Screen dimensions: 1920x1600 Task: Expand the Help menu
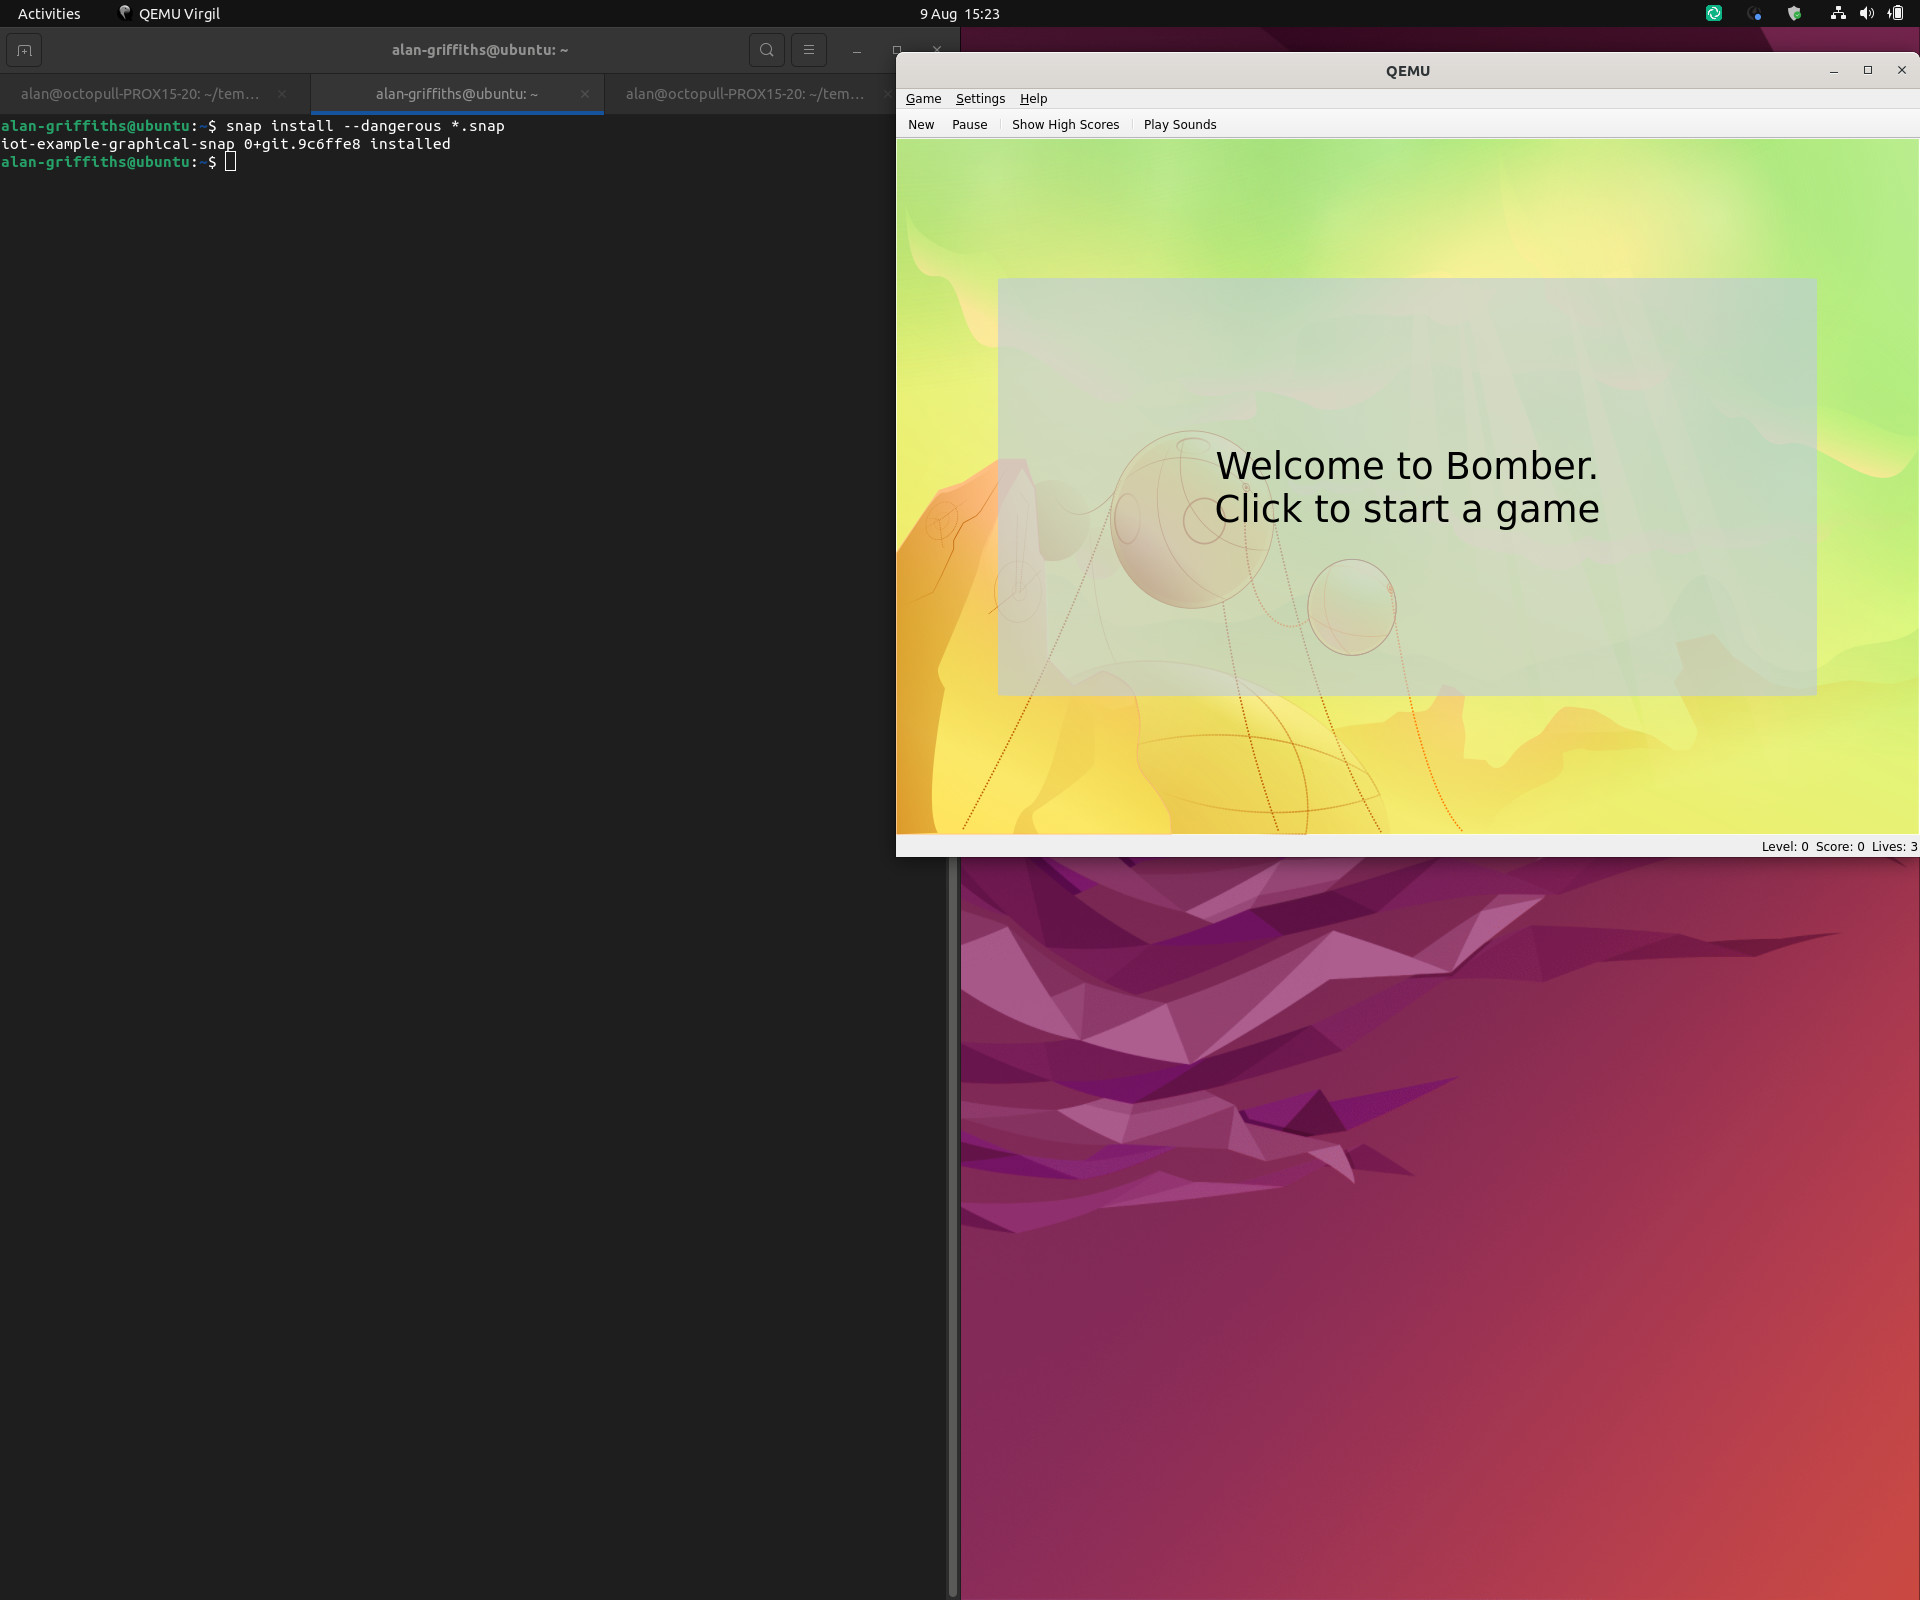tap(1033, 99)
